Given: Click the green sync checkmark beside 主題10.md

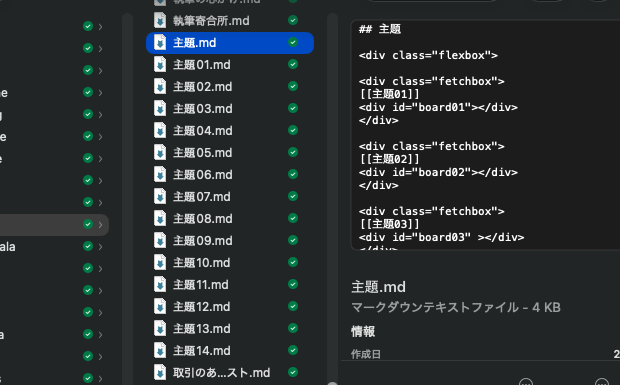Looking at the screenshot, I should [x=293, y=262].
